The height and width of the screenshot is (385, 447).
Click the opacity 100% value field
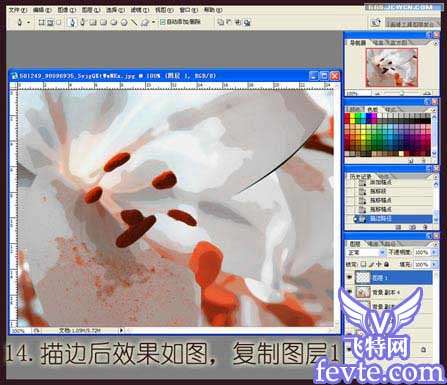422,253
